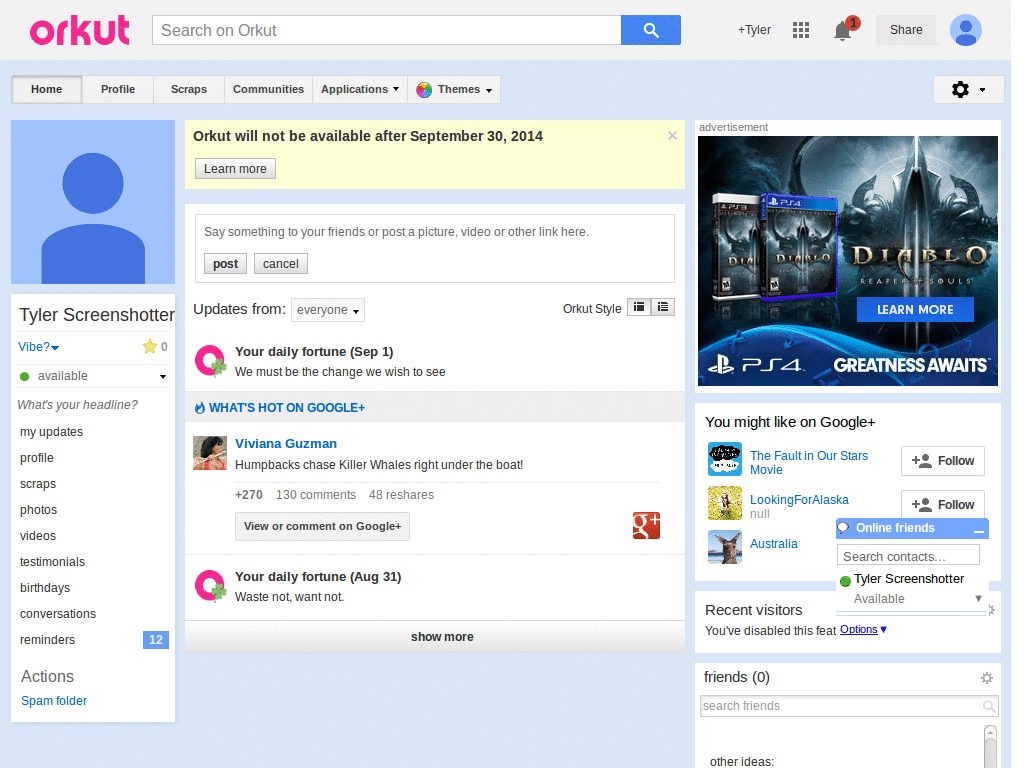Open birthdays in the sidebar
Viewport: 1024px width, 768px height.
click(45, 588)
